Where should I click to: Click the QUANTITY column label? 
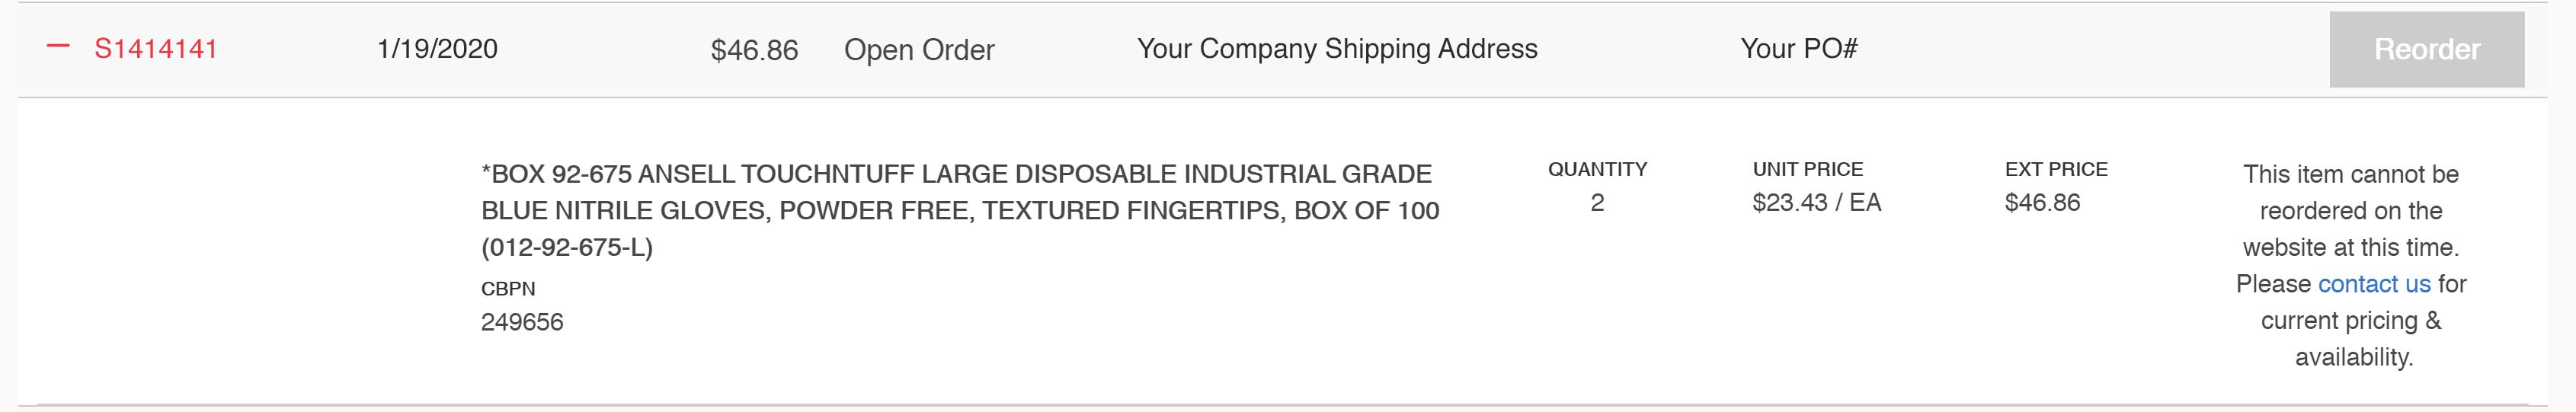pos(1597,169)
